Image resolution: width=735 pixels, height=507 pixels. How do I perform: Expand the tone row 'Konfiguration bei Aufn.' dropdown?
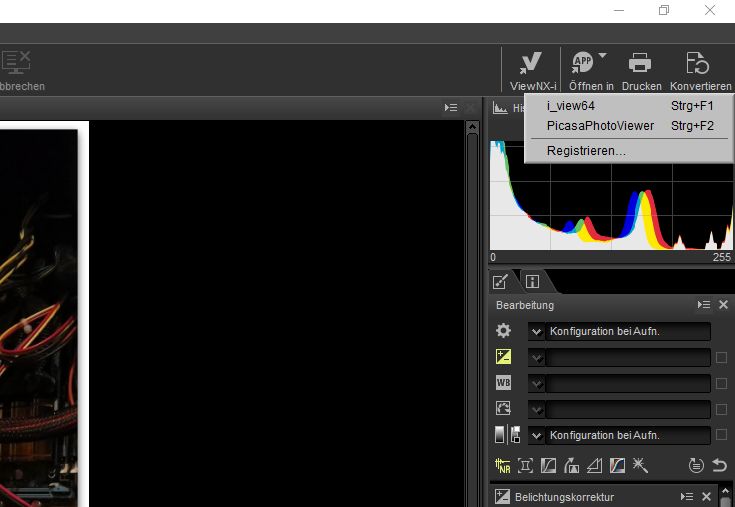pyautogui.click(x=536, y=436)
